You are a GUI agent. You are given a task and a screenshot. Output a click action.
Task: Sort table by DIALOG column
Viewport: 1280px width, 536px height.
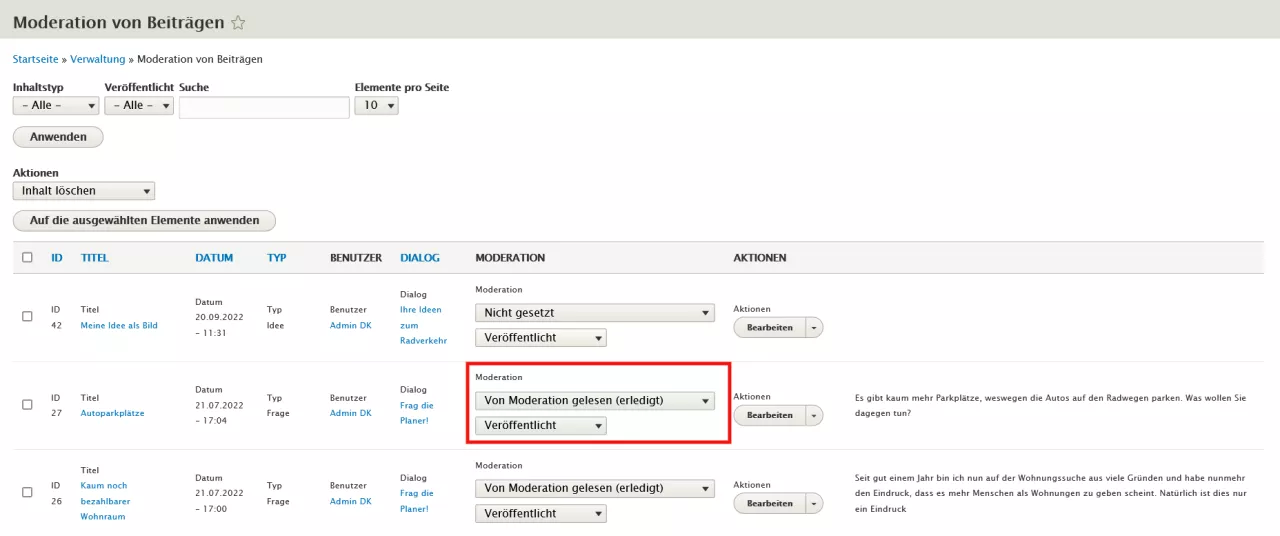coord(420,258)
